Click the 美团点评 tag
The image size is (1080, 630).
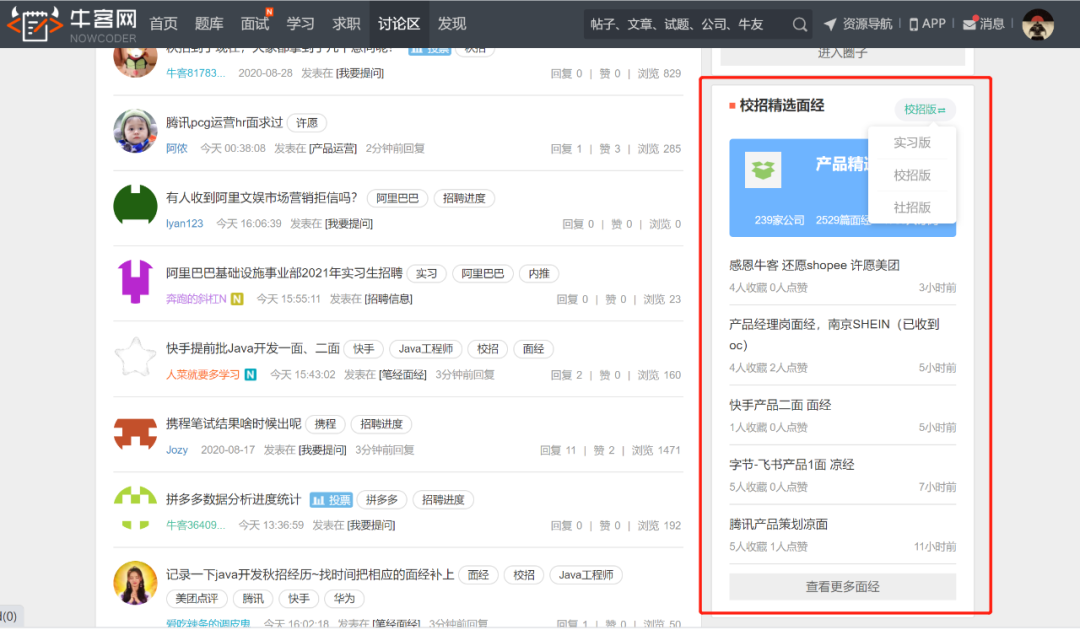tap(196, 599)
